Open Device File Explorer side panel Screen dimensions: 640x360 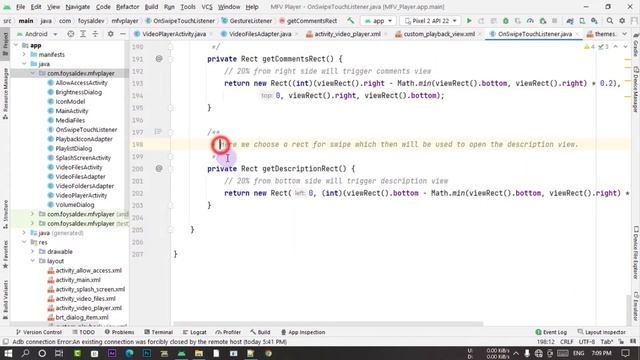pyautogui.click(x=636, y=252)
